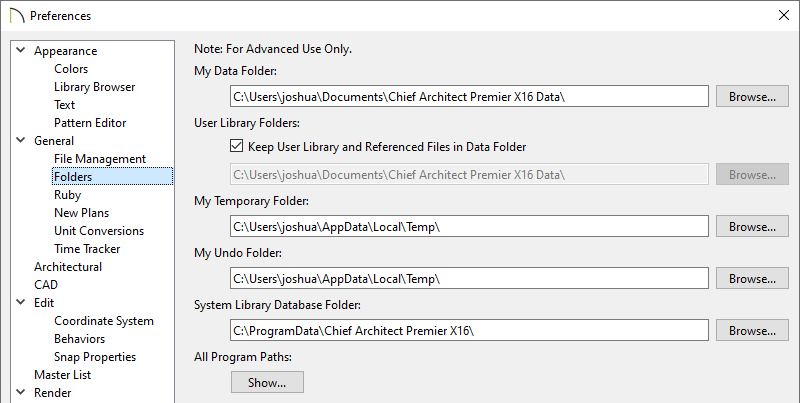Screen dimensions: 800x403
Task: Collapse the Edit tree section
Action: 21,302
